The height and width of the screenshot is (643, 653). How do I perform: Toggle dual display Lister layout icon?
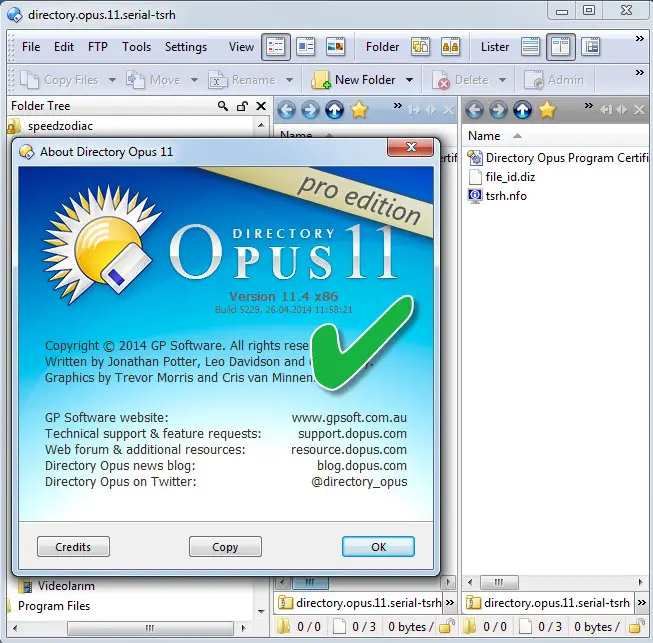[x=561, y=47]
